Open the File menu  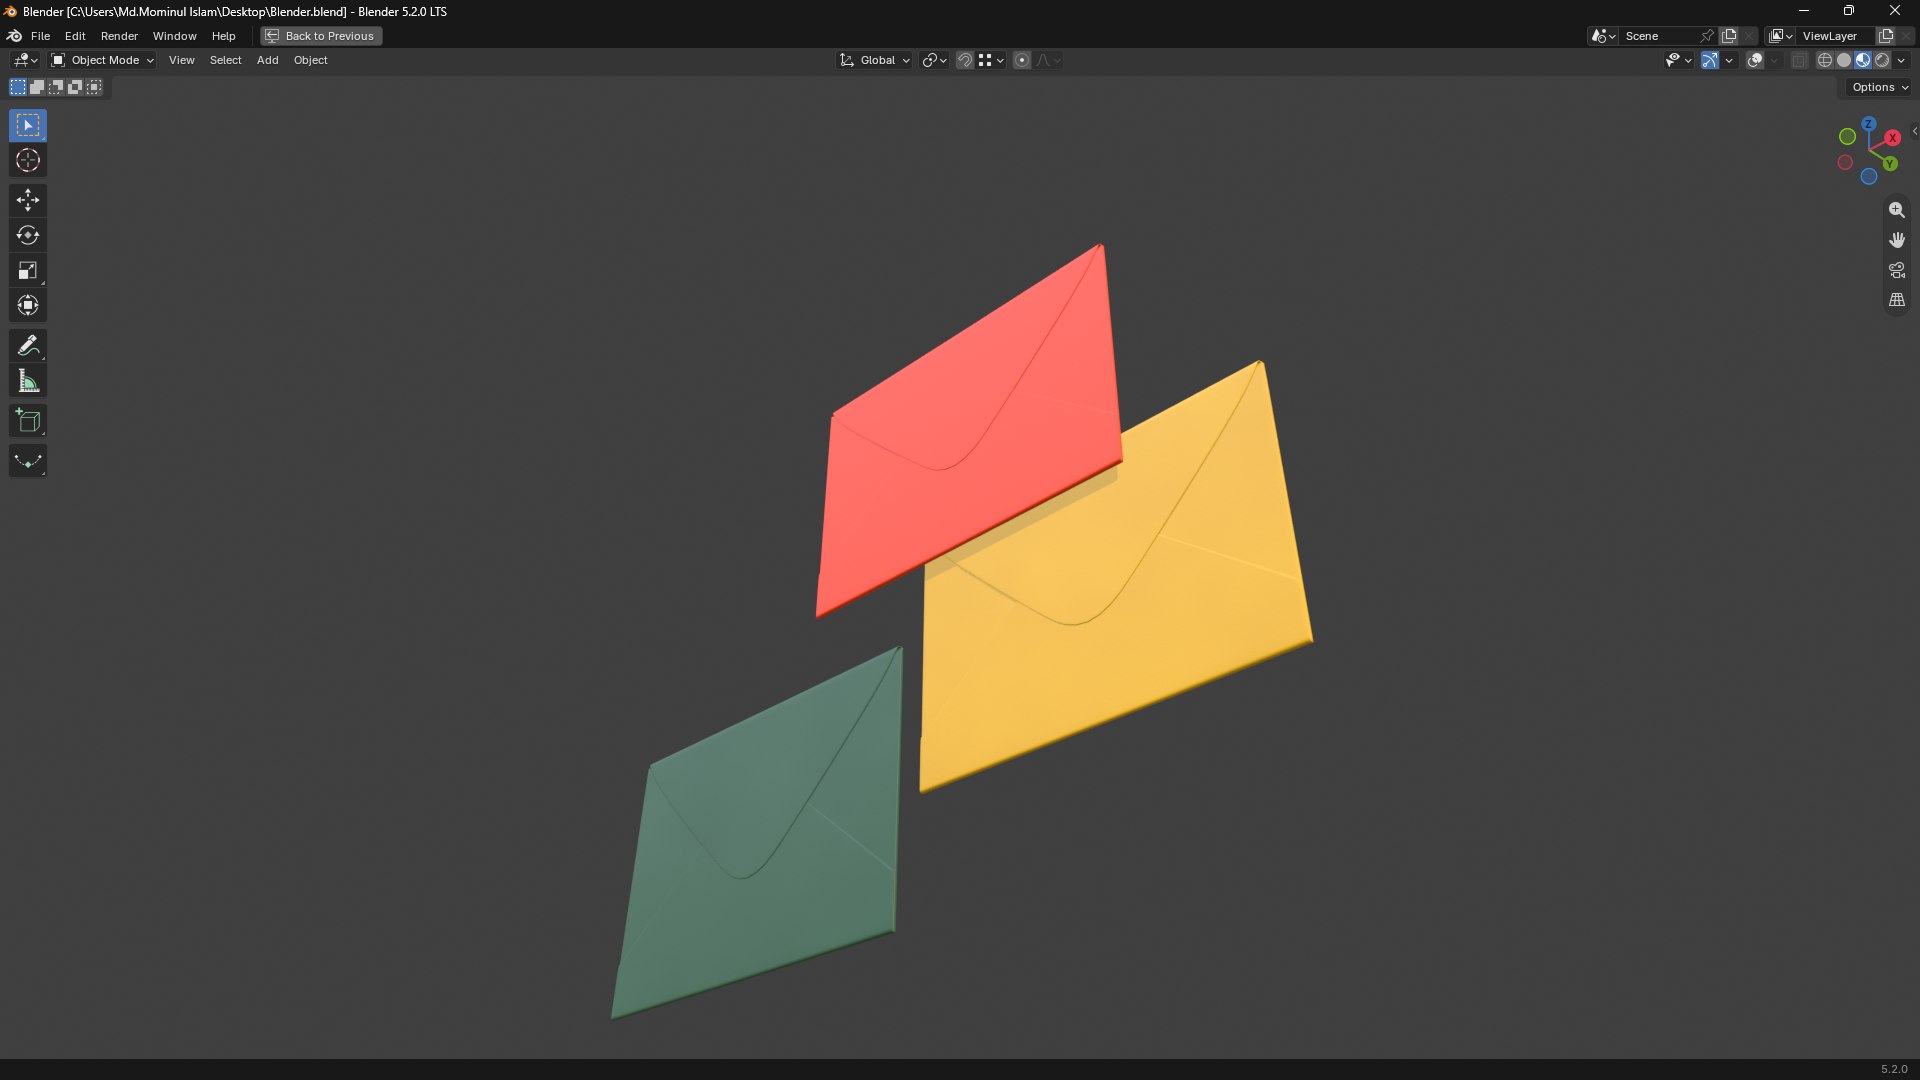(40, 36)
